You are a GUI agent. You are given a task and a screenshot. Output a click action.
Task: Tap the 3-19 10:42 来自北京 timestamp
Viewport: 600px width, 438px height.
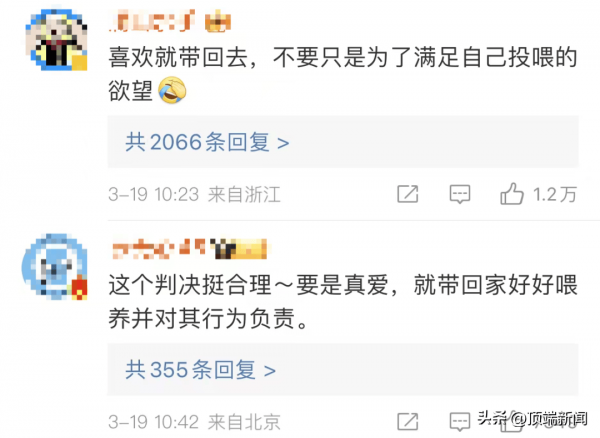pyautogui.click(x=194, y=422)
